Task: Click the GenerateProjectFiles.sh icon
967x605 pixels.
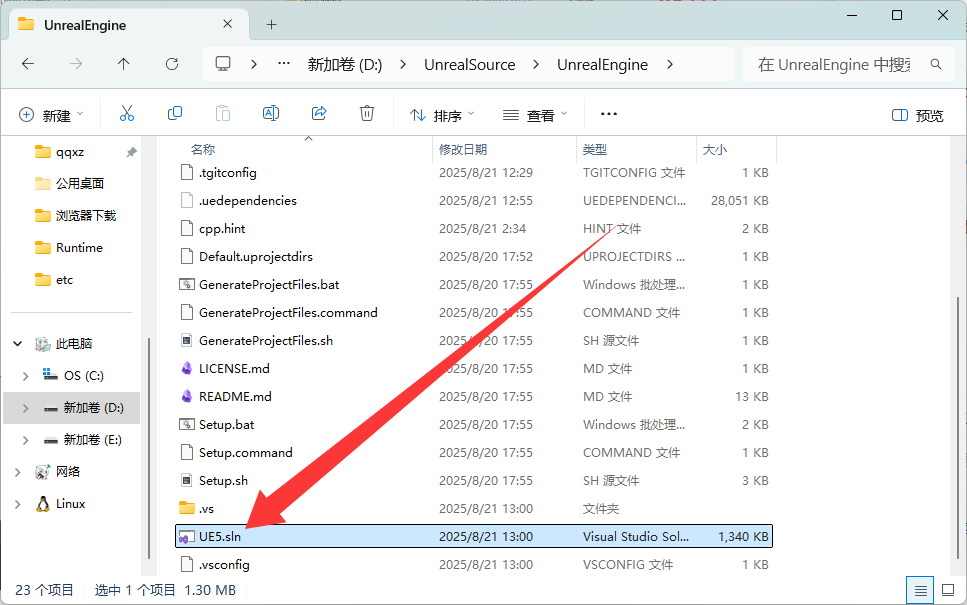Action: 186,340
